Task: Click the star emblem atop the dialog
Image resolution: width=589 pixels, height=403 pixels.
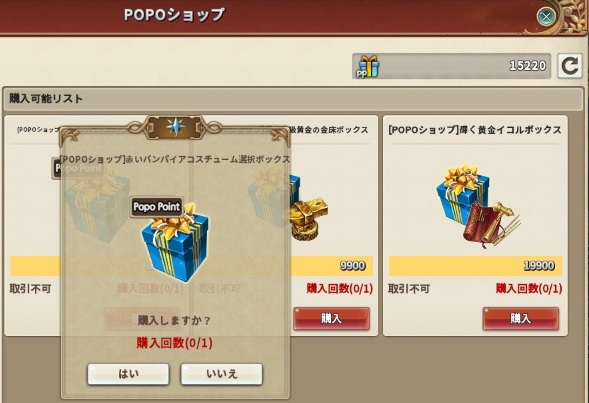Action: 175,127
